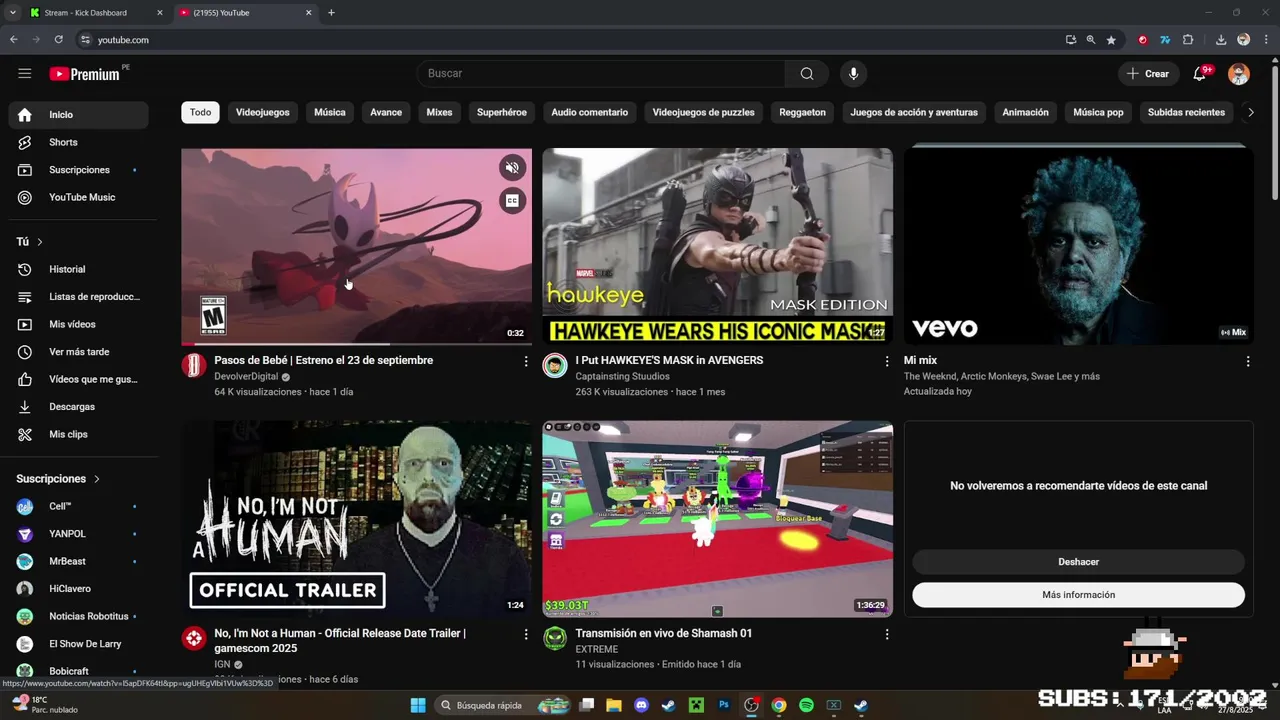Open the No, I'm Not a Human thumbnail
Viewport: 1280px width, 720px height.
point(356,519)
